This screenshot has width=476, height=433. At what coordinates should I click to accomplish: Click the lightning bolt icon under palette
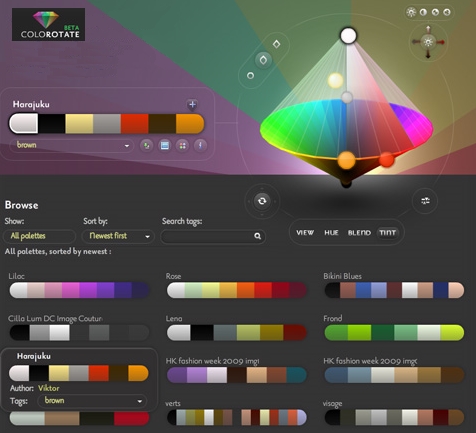[200, 145]
